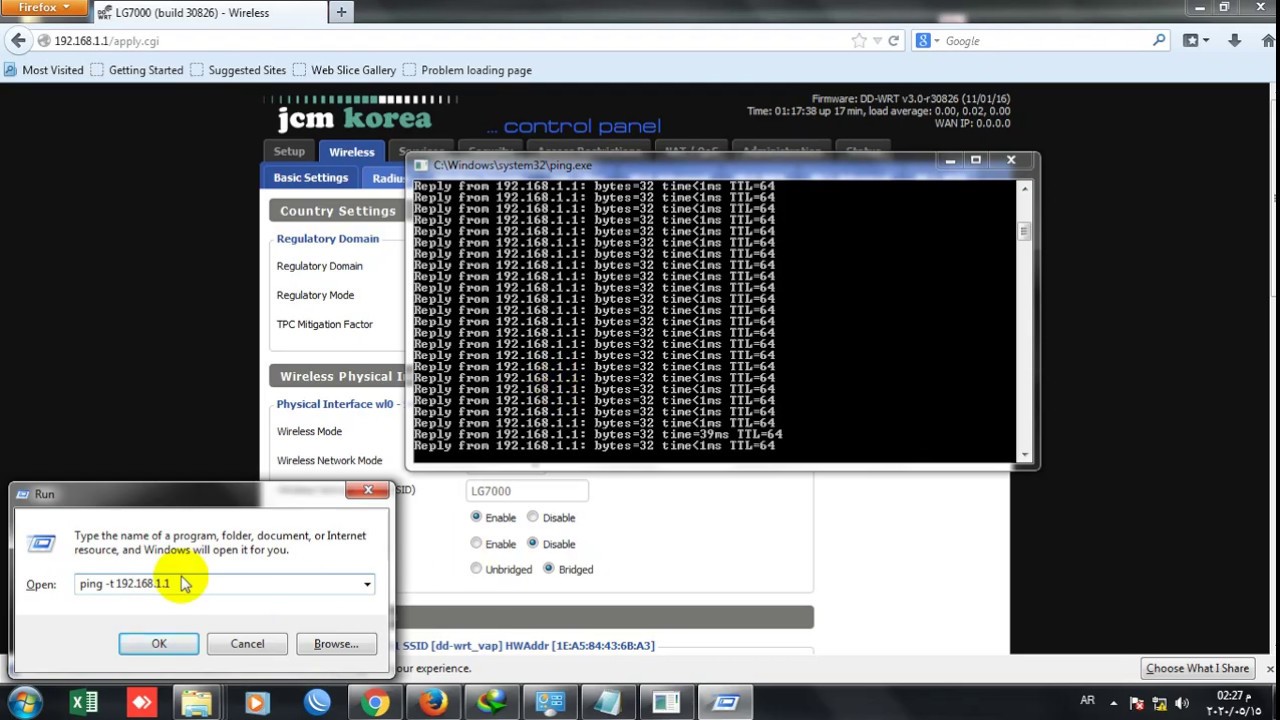Click Browse... in the Run dialog
Screen dimensions: 1280x720
[x=336, y=644]
